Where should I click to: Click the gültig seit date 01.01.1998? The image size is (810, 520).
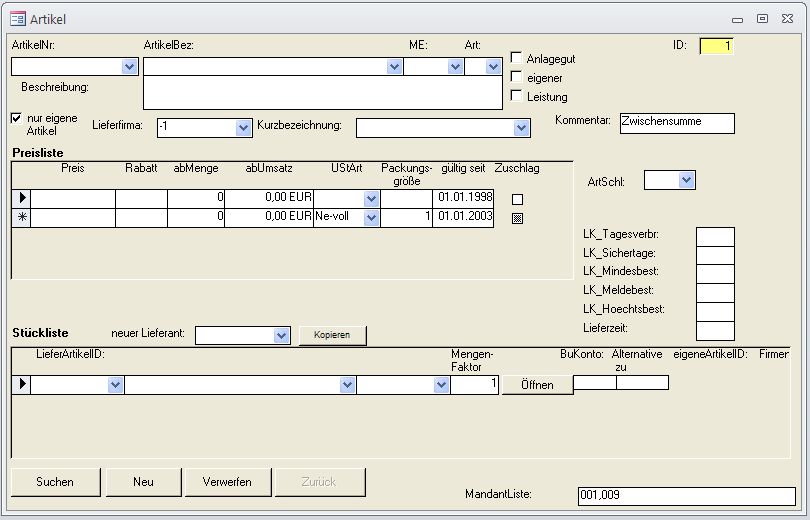click(463, 198)
